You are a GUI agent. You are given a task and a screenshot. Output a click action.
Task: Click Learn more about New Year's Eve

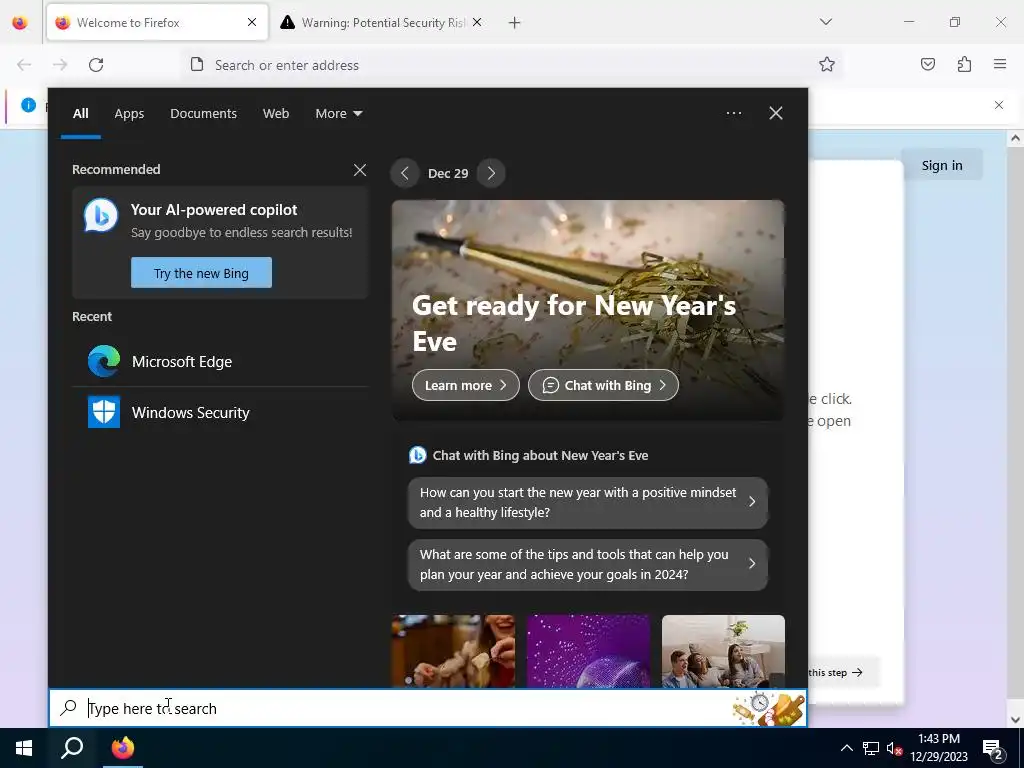[466, 385]
